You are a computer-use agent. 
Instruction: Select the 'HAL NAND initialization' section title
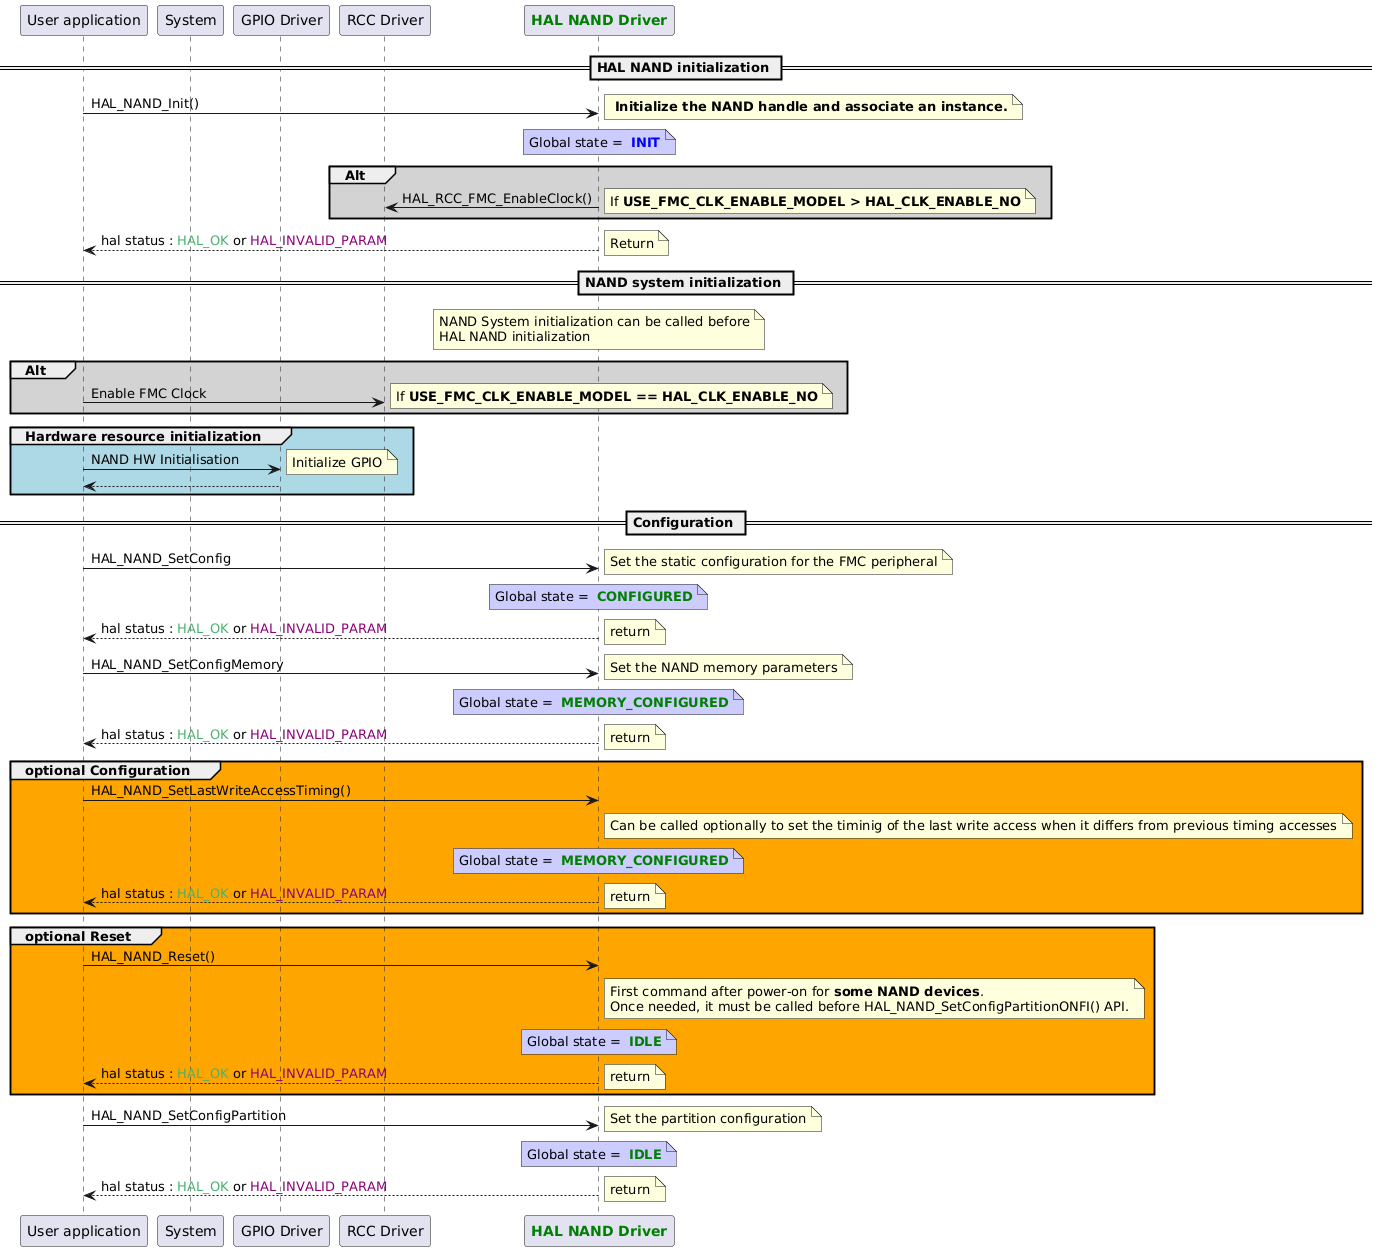click(x=685, y=68)
